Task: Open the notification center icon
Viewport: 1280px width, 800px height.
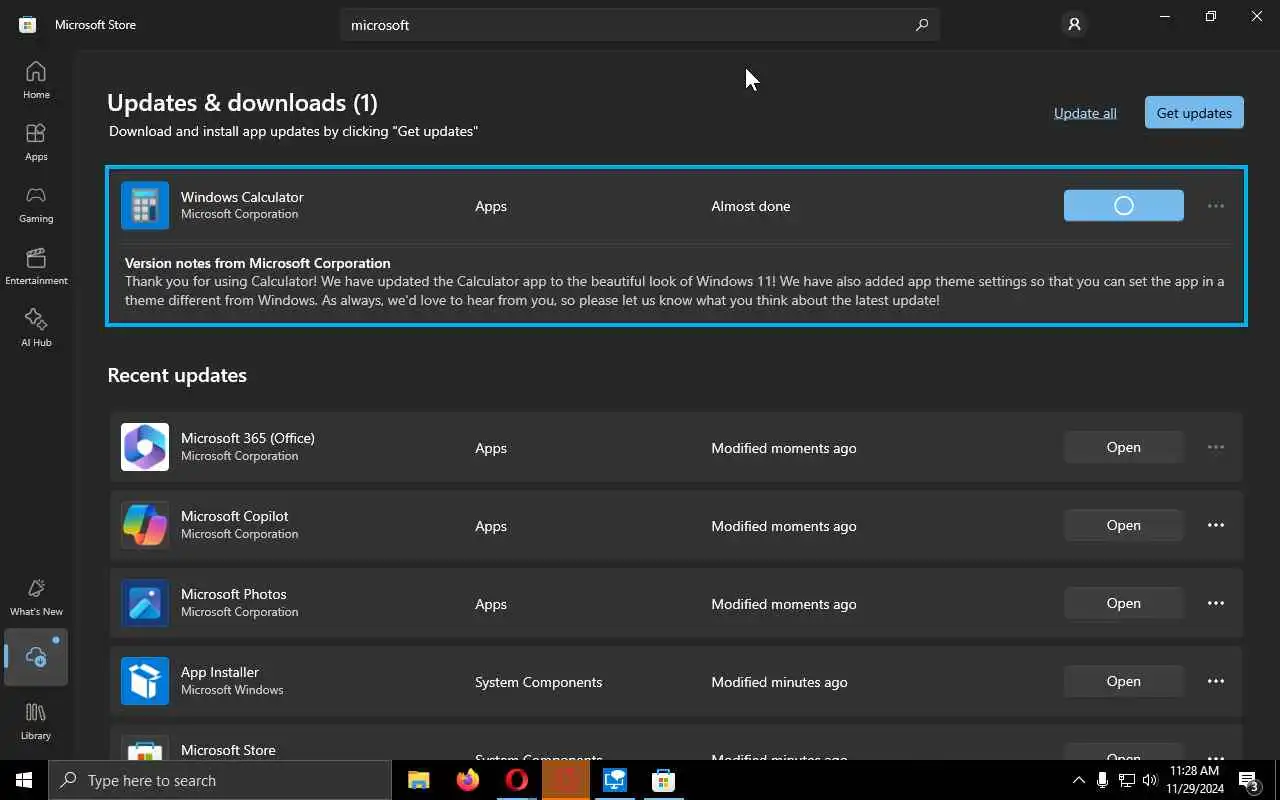Action: pos(1249,780)
